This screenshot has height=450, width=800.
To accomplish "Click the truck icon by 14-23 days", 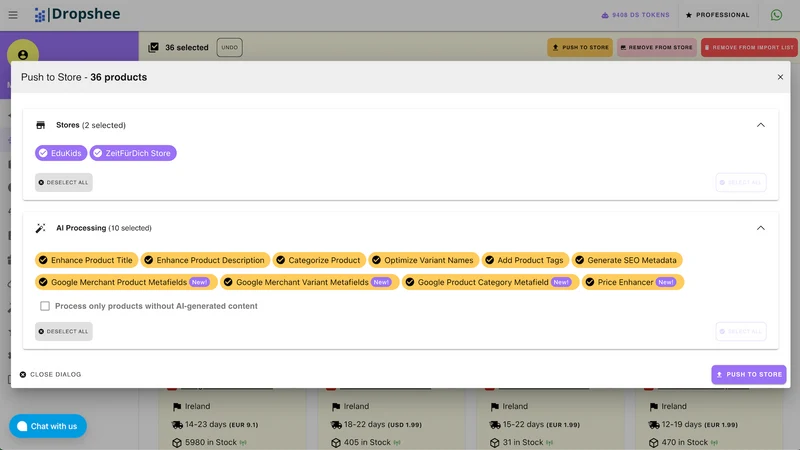I will (x=177, y=424).
